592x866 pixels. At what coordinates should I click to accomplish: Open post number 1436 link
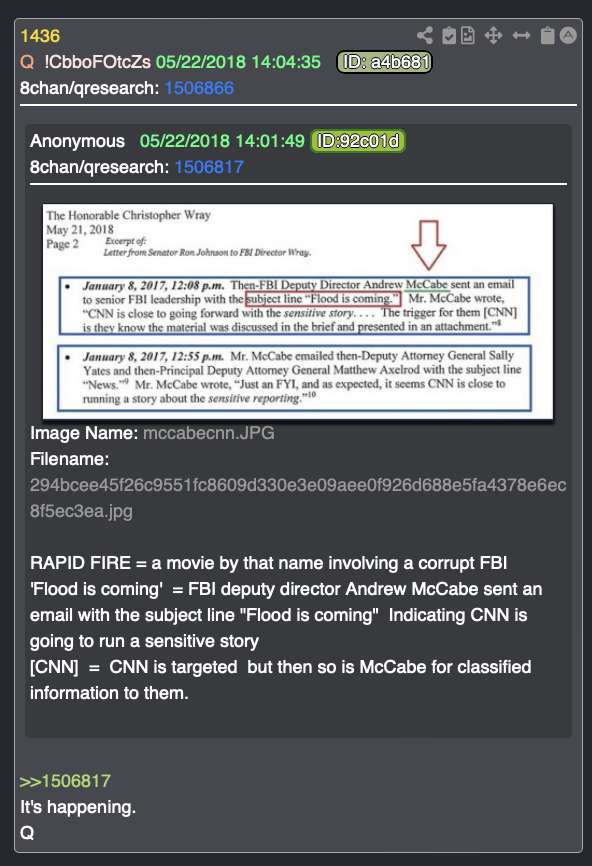(40, 36)
